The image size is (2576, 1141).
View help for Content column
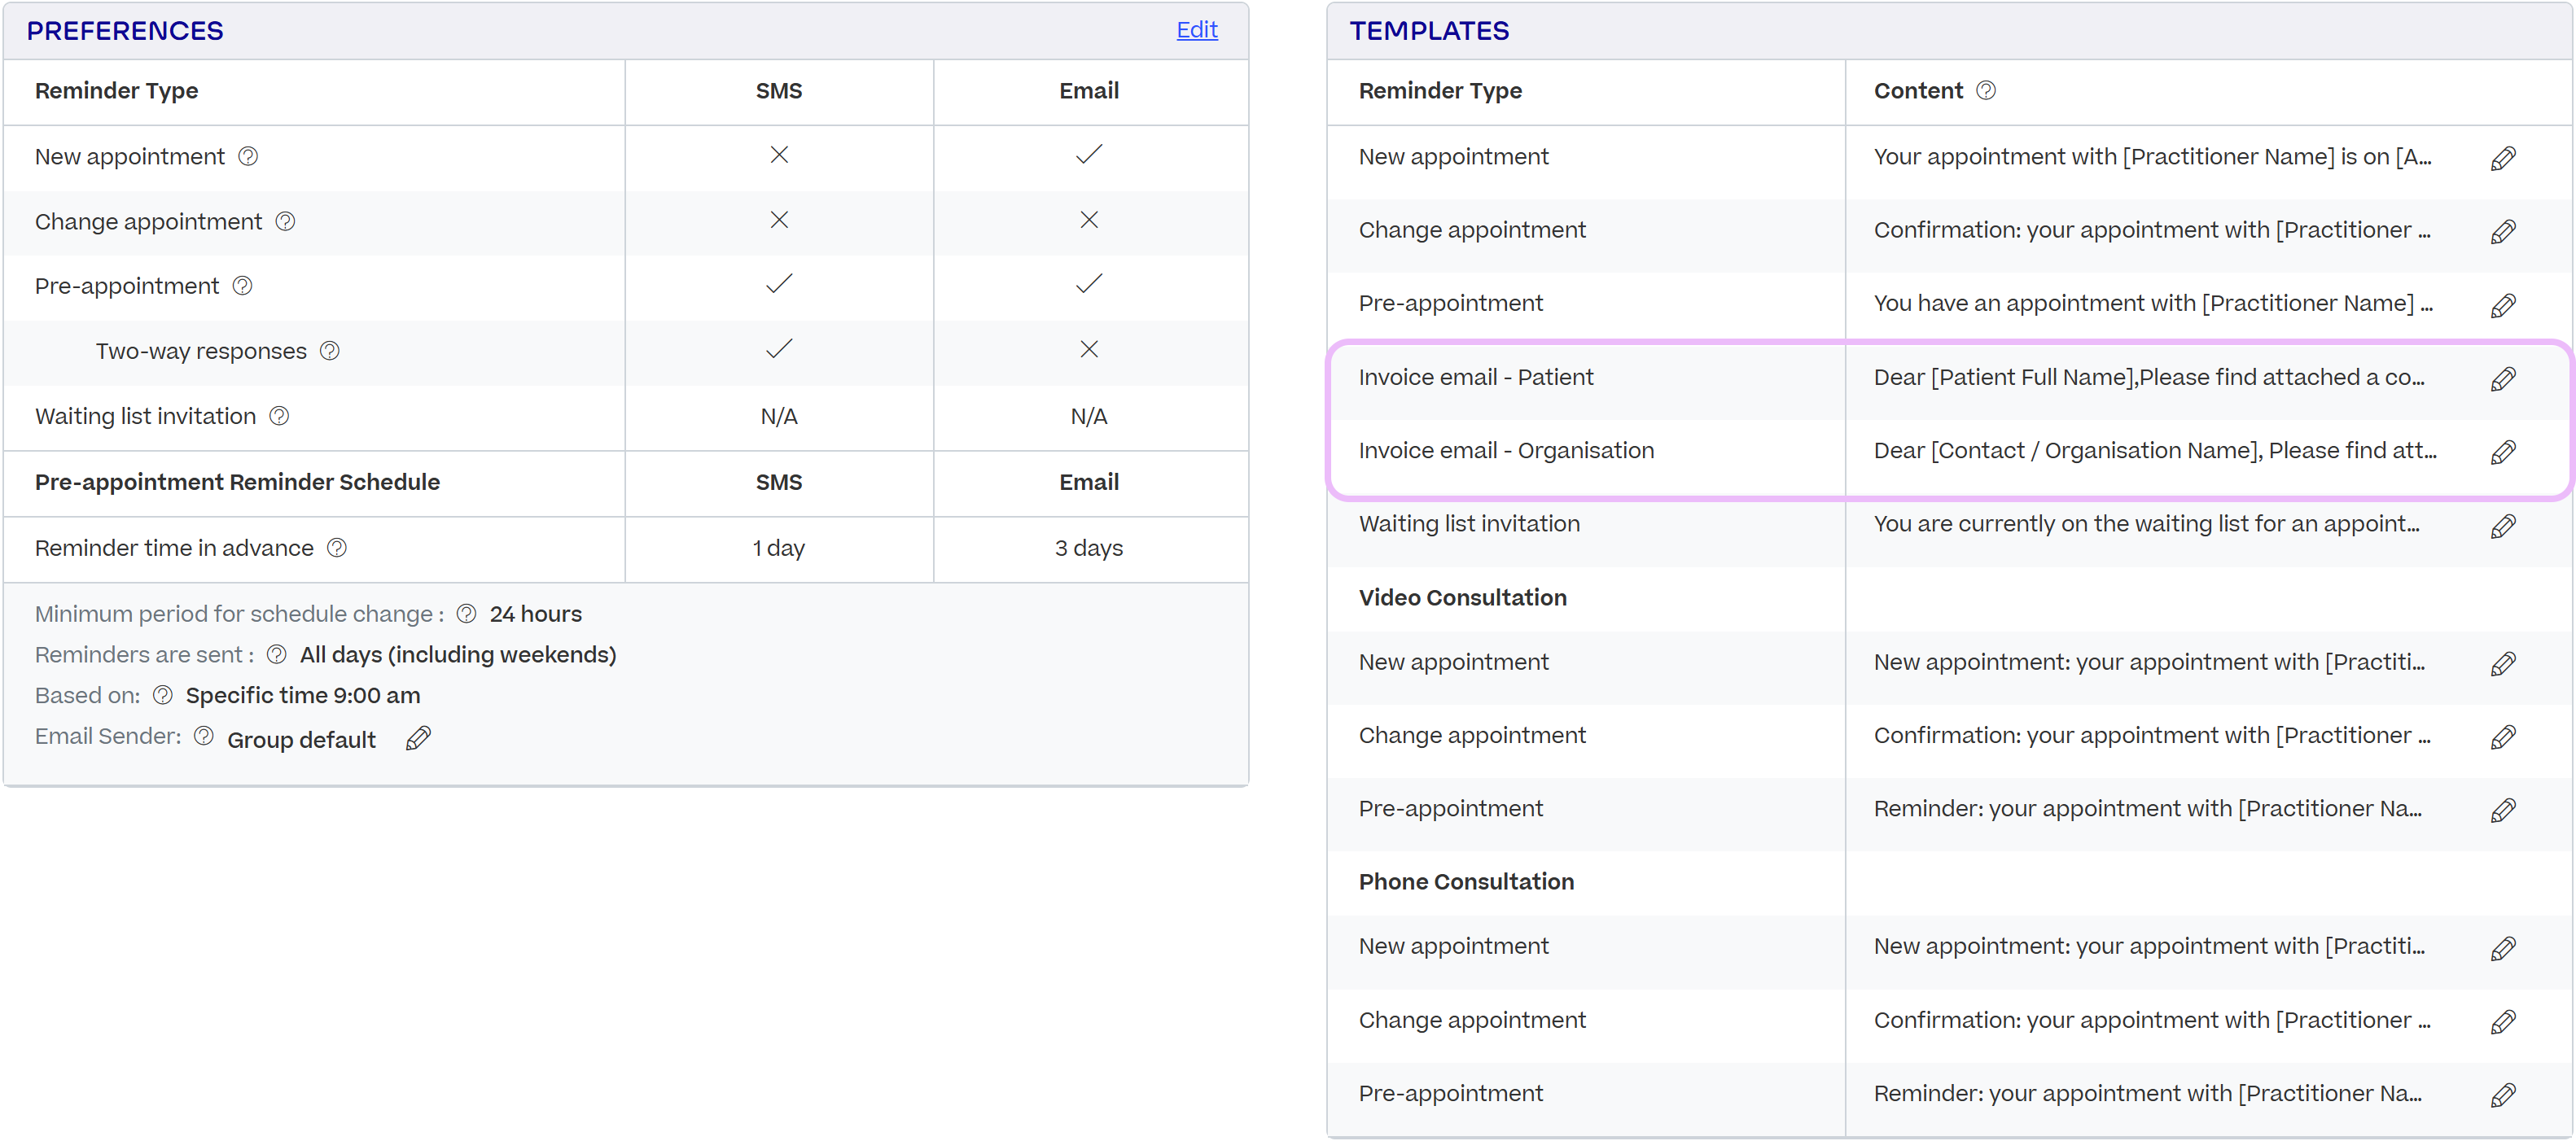[x=1986, y=90]
